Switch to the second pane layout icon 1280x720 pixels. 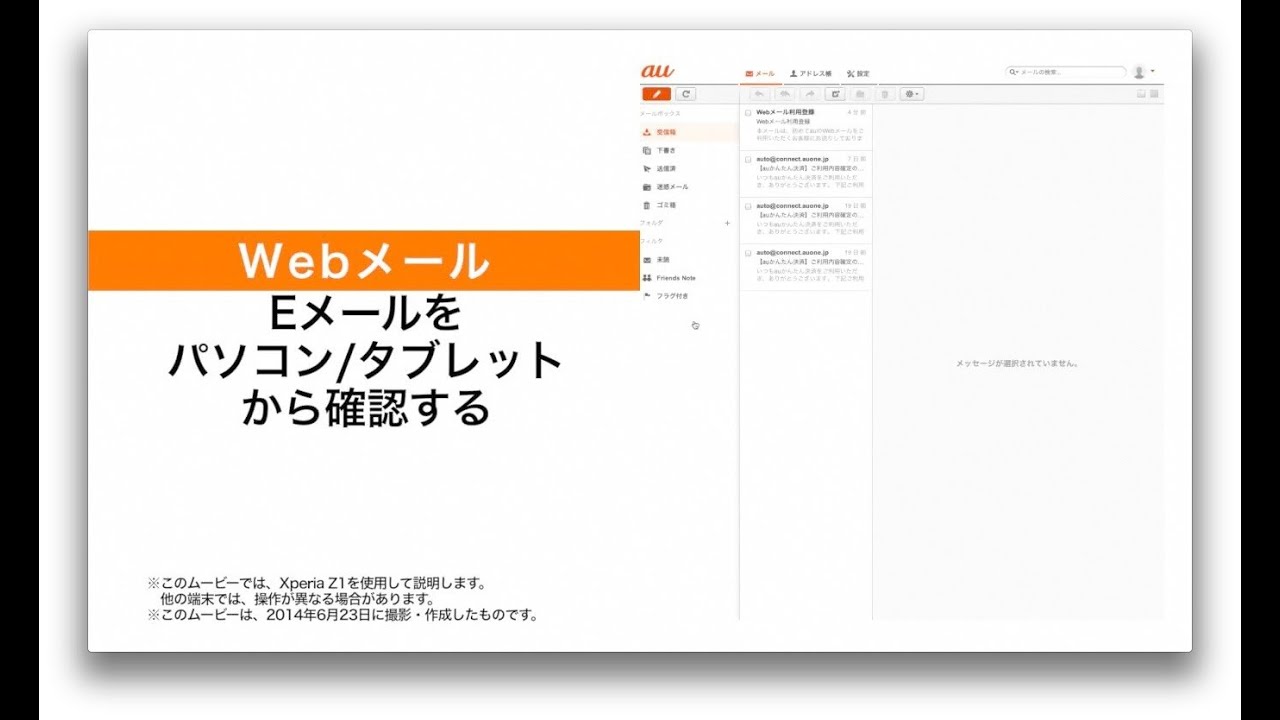(1154, 94)
